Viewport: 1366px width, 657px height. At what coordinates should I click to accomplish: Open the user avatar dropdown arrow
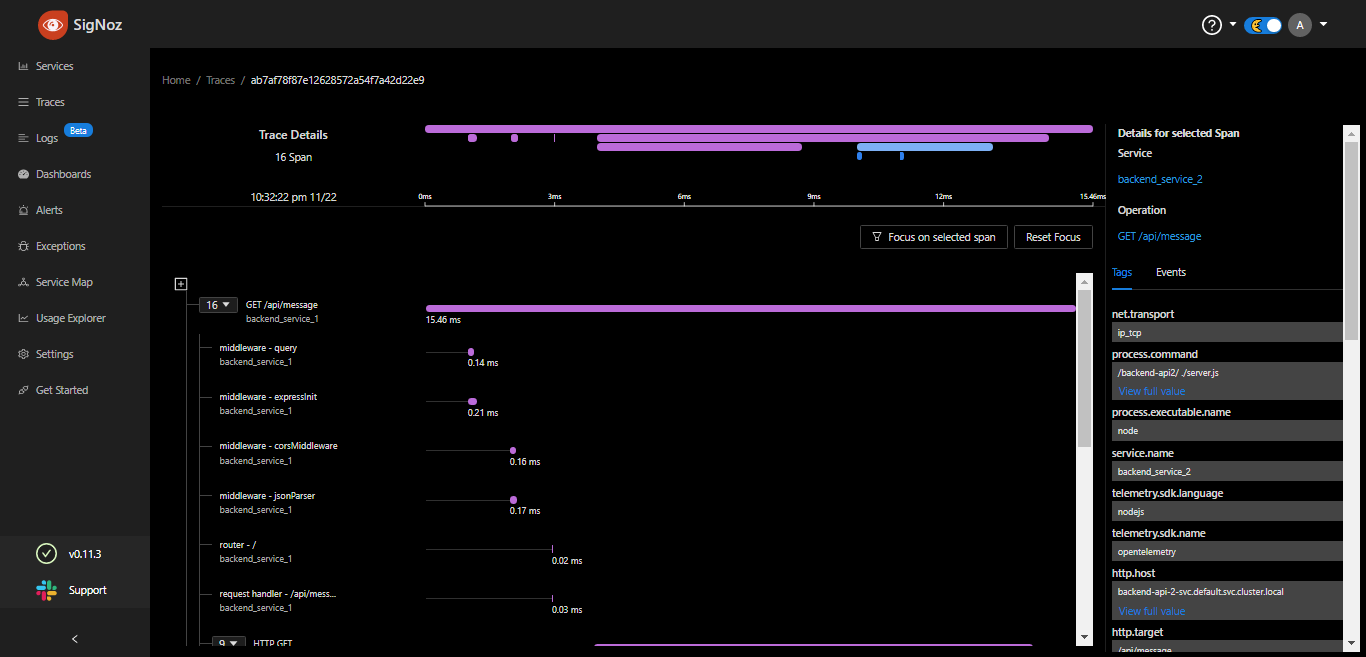pyautogui.click(x=1324, y=25)
